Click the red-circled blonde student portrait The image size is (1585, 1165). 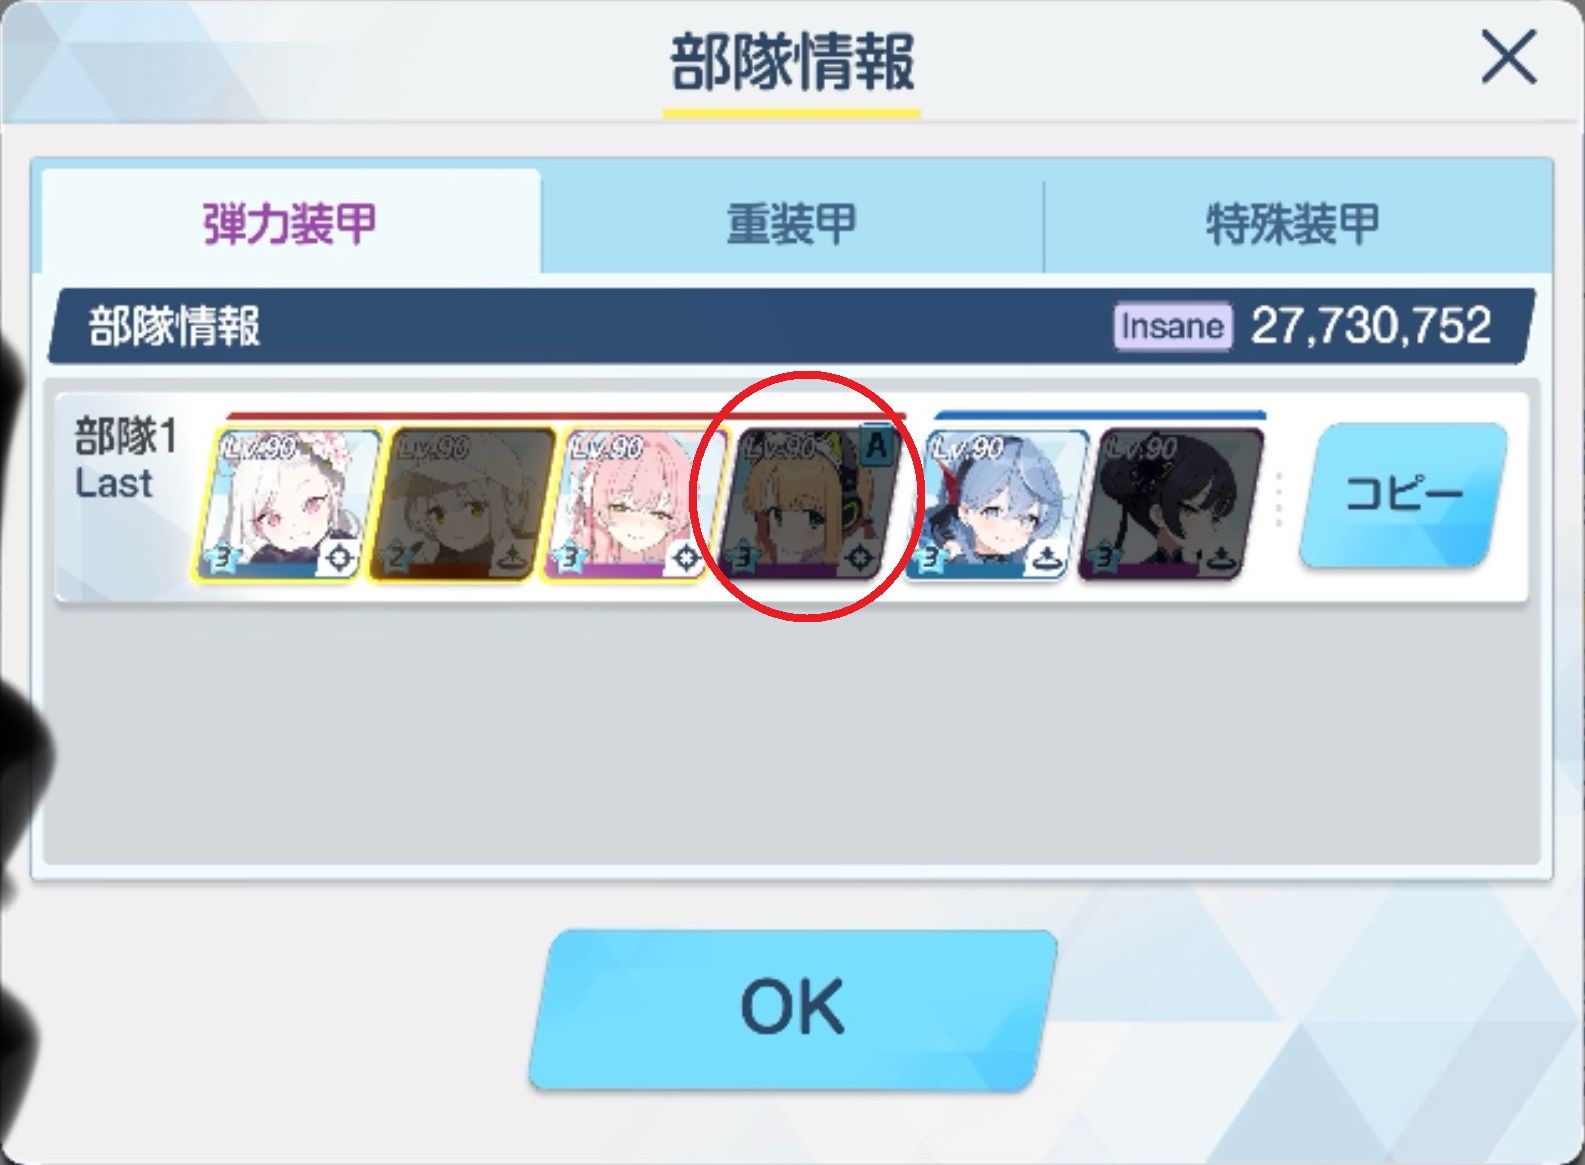[x=808, y=504]
